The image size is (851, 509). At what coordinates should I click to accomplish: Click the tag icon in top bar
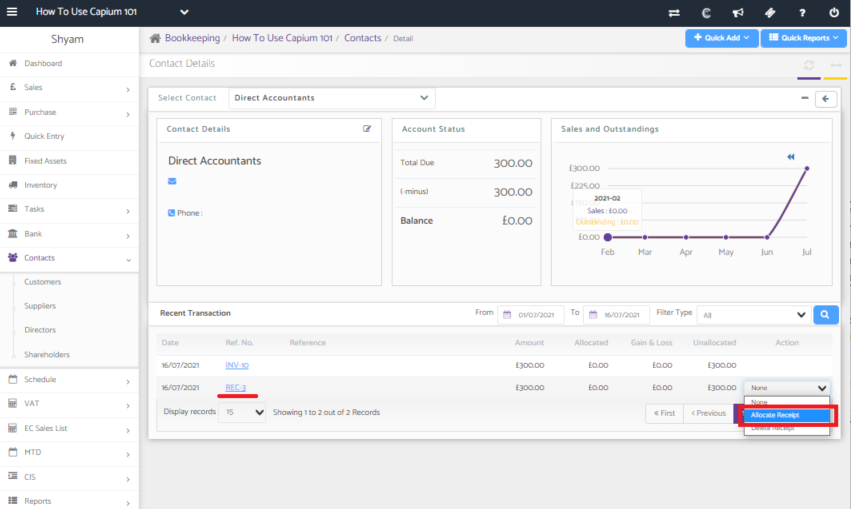coord(770,12)
